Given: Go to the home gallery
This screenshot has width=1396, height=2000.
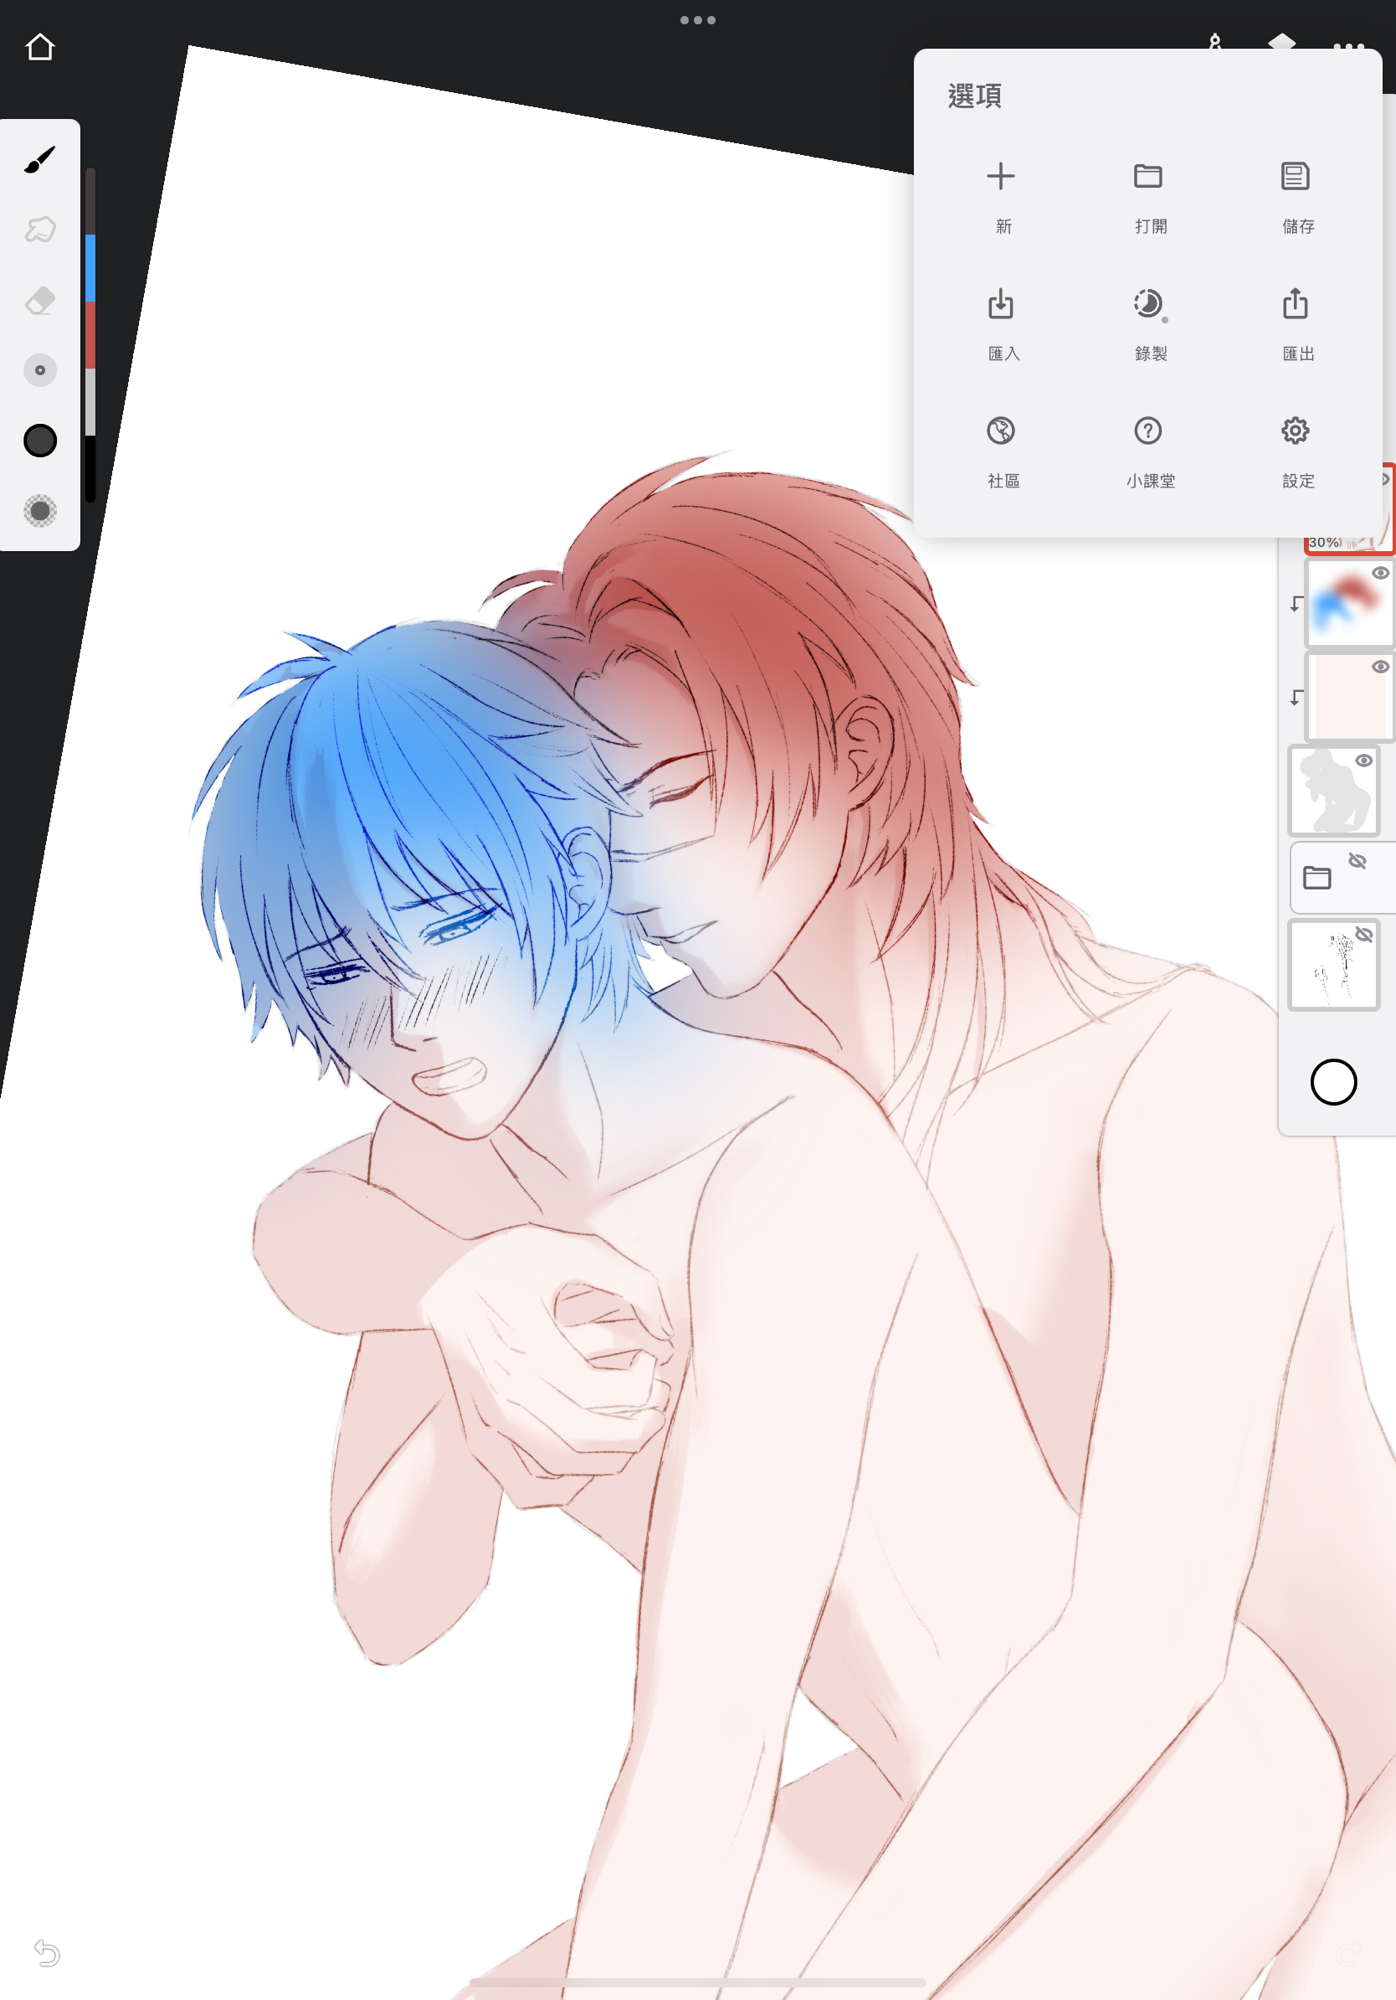Looking at the screenshot, I should click(40, 47).
